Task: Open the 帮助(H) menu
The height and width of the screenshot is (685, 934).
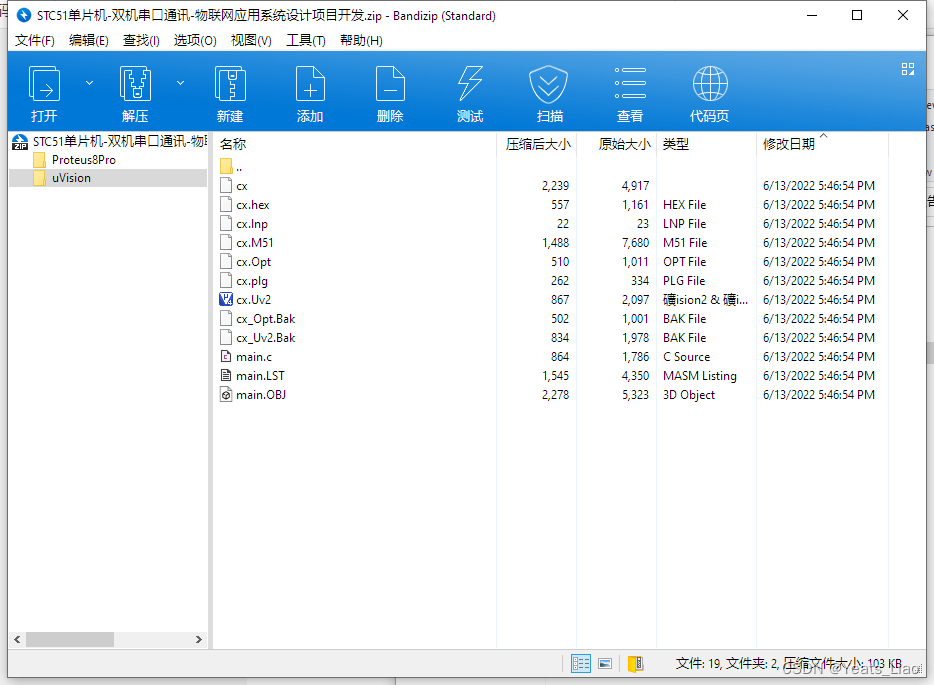Action: tap(361, 41)
